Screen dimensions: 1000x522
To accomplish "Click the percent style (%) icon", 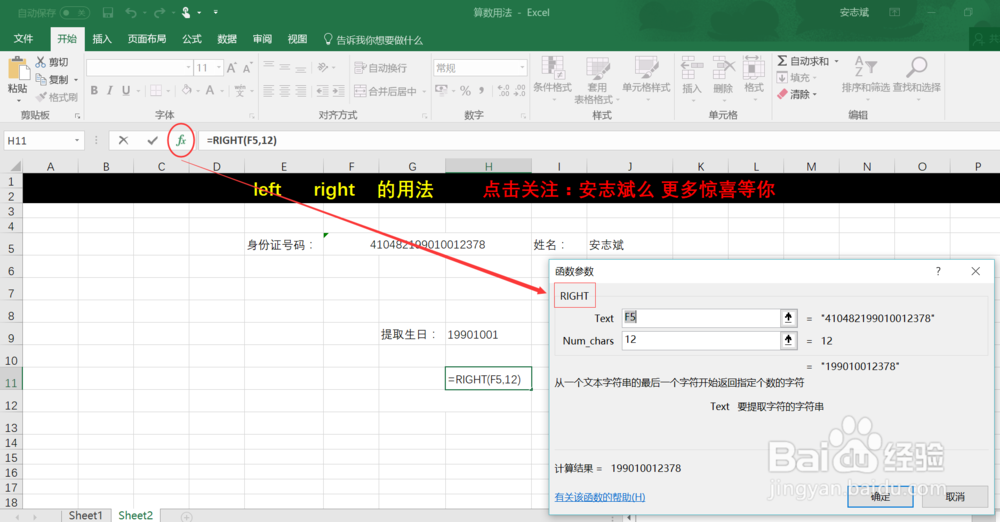I will [x=466, y=91].
